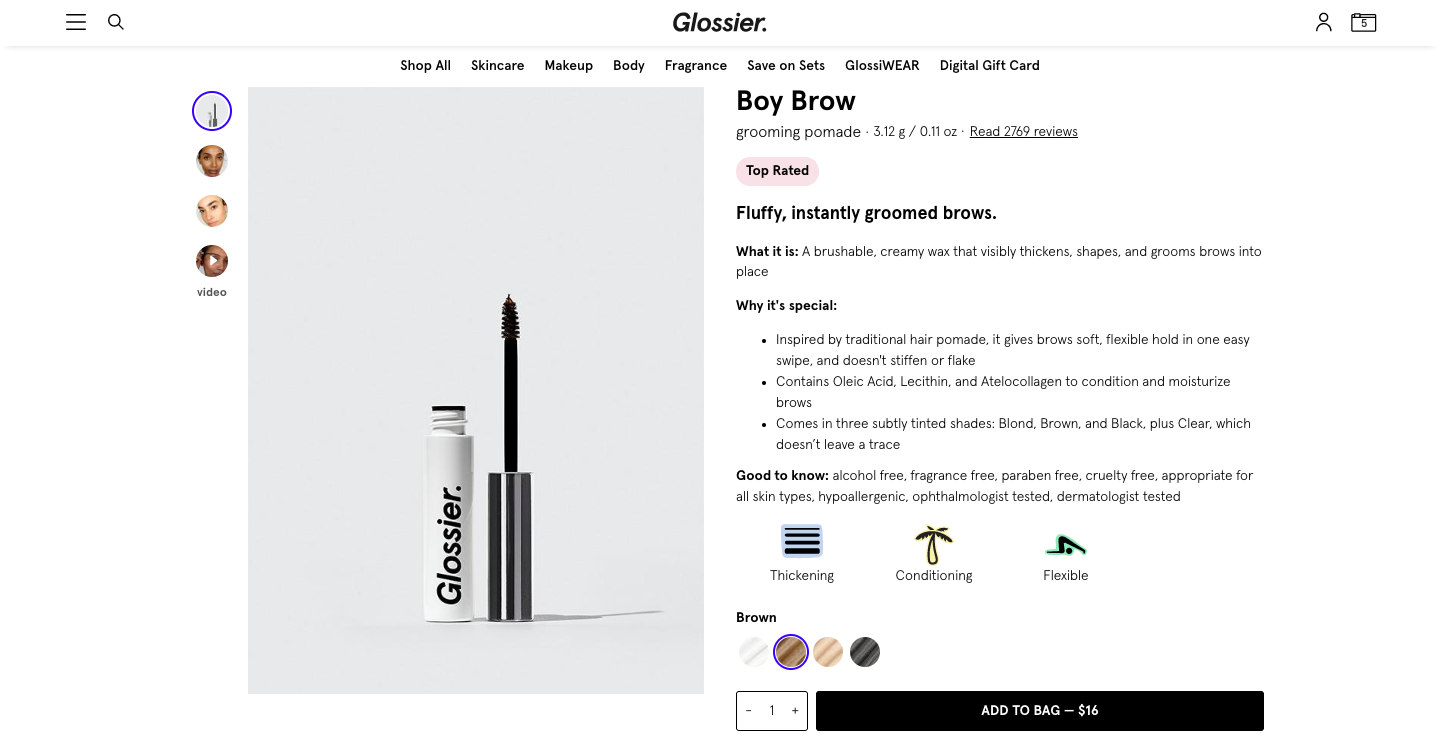The image size is (1440, 747).
Task: Select the Blond shade swatch
Action: click(828, 653)
